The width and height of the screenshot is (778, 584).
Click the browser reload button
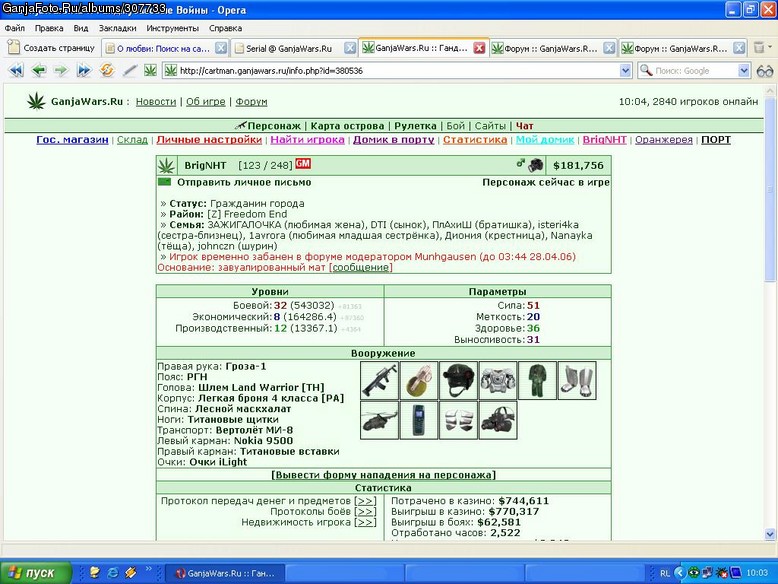pos(107,70)
